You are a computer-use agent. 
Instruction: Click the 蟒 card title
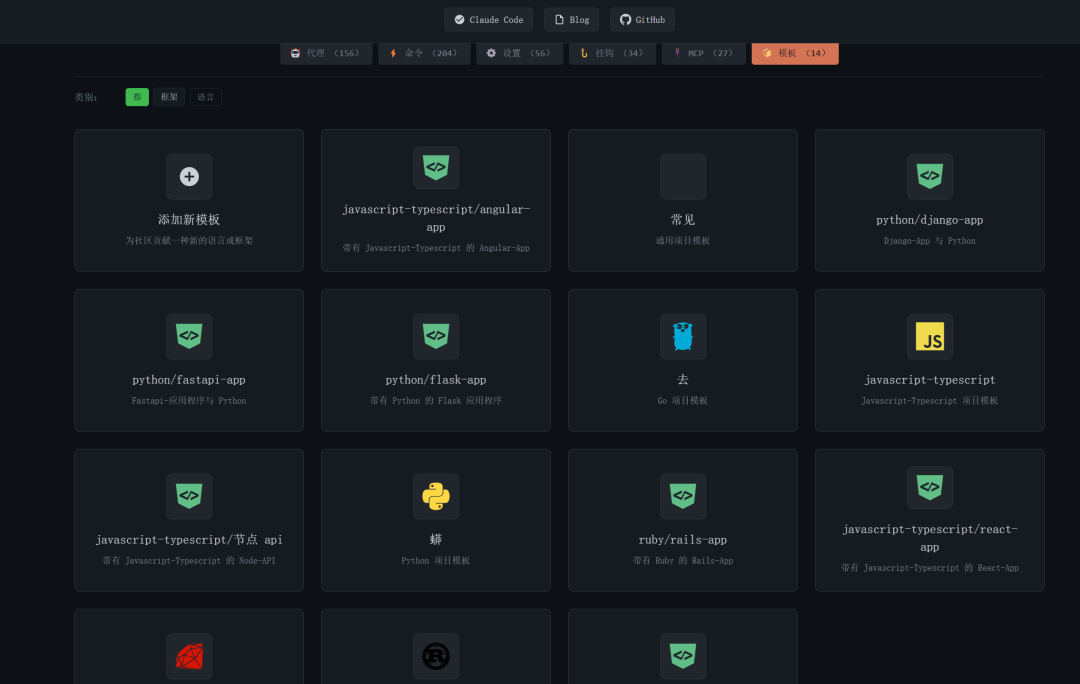click(436, 539)
